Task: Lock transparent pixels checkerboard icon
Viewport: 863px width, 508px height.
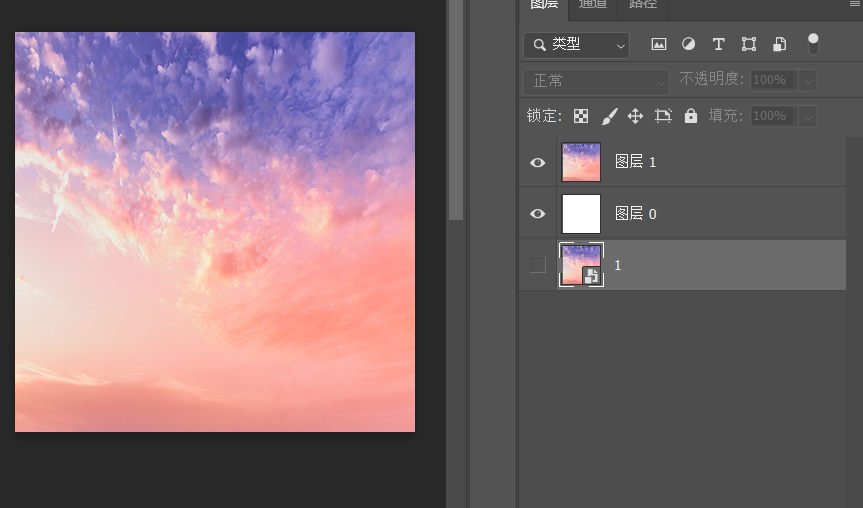Action: point(581,116)
